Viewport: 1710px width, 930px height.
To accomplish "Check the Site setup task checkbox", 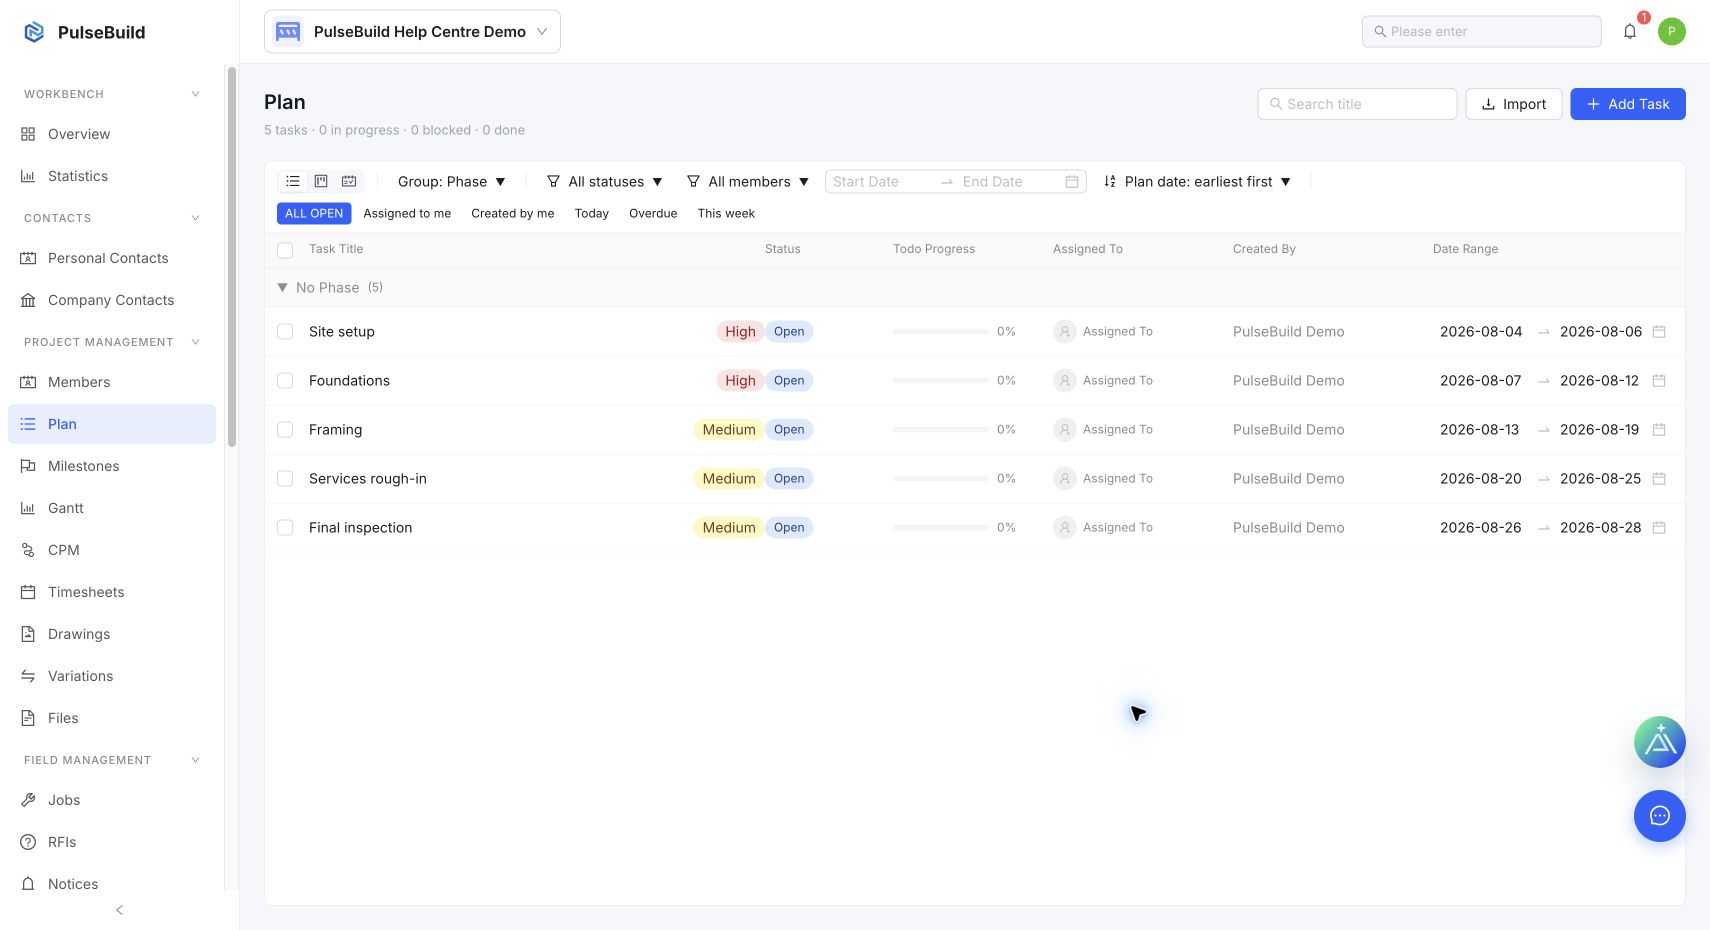I will click(285, 332).
